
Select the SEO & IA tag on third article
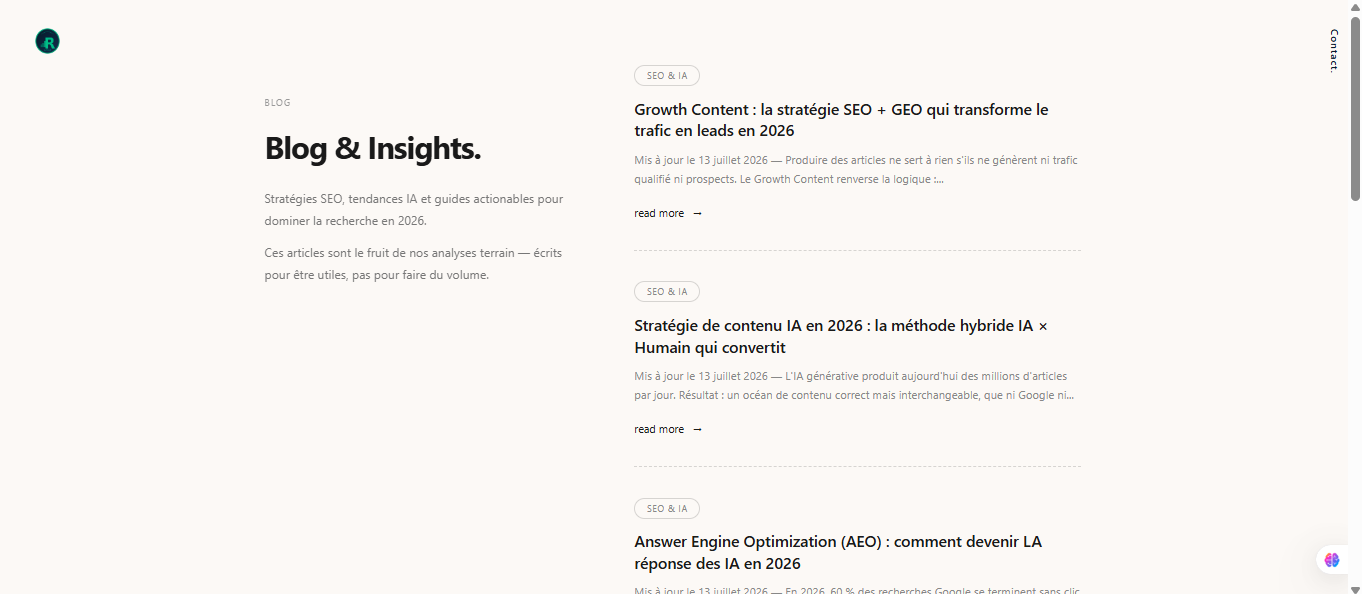(667, 508)
